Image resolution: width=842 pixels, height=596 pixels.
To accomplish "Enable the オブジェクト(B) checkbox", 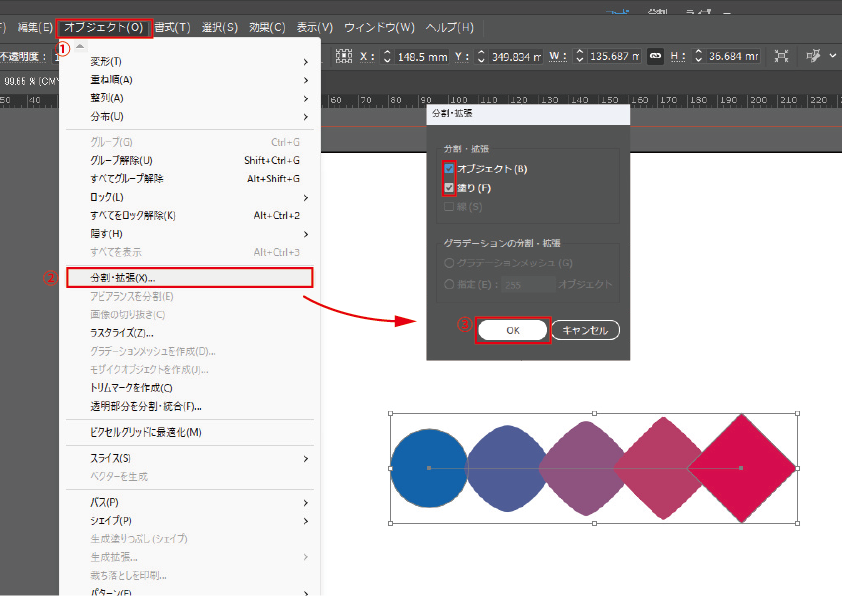I will tap(449, 169).
